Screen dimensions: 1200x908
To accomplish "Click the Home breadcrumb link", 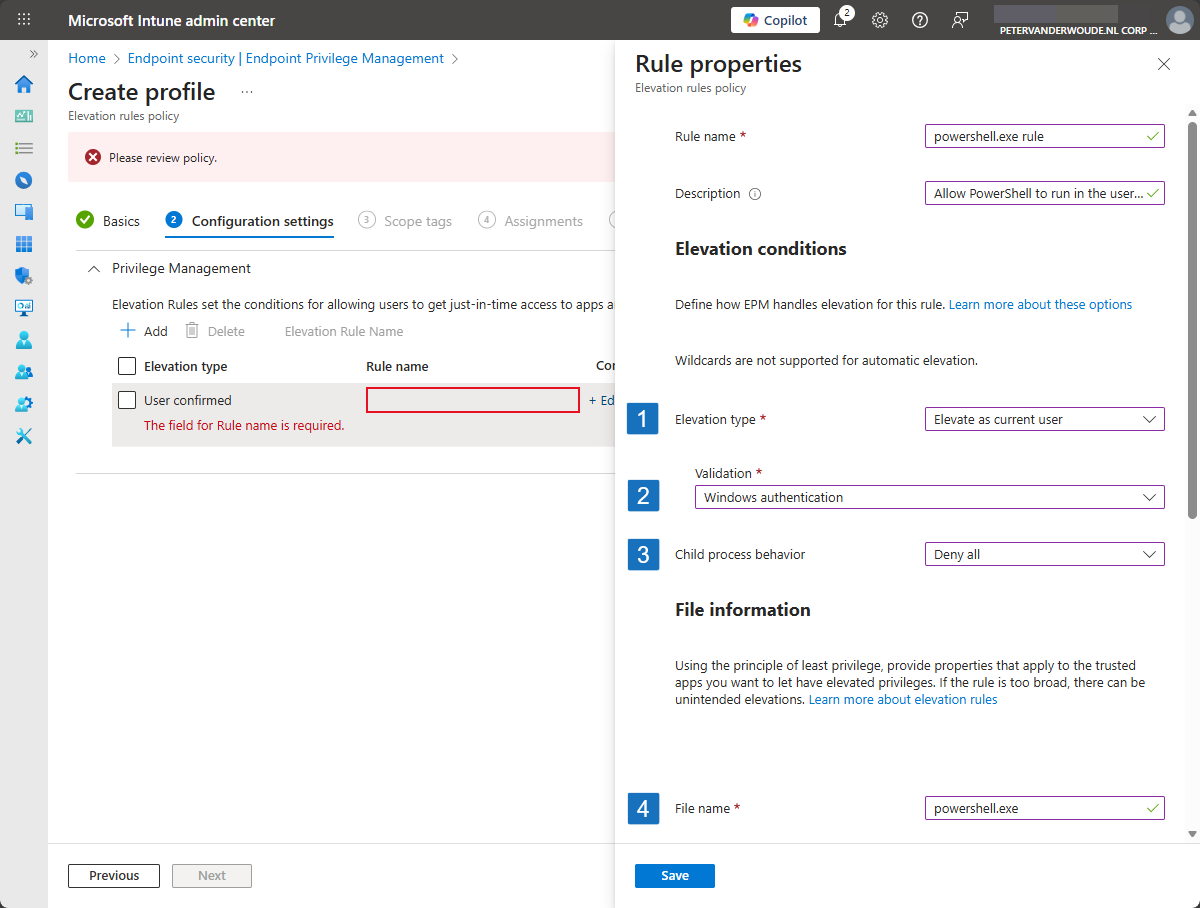I will pos(87,59).
